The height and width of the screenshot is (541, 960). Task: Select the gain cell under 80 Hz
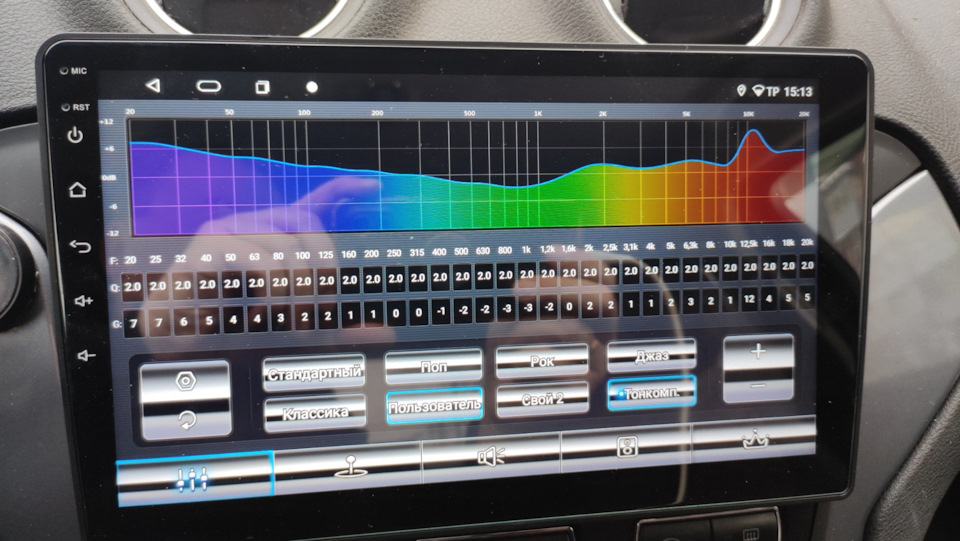click(x=280, y=318)
